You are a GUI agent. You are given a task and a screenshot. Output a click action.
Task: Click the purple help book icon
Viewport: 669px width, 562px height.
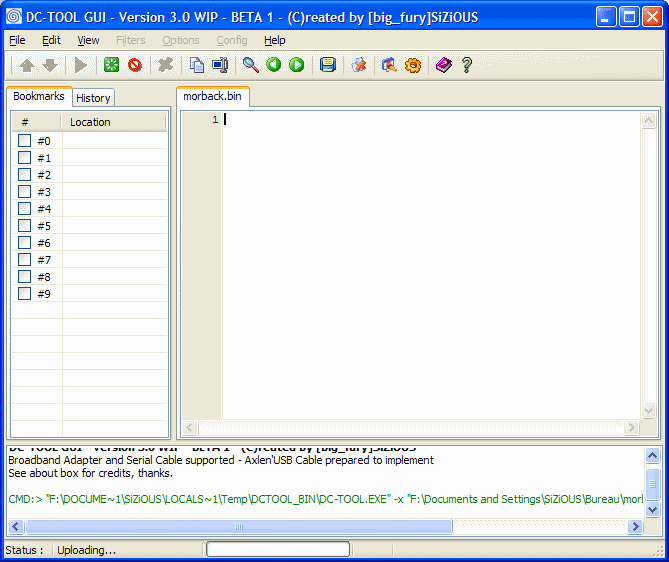(444, 65)
